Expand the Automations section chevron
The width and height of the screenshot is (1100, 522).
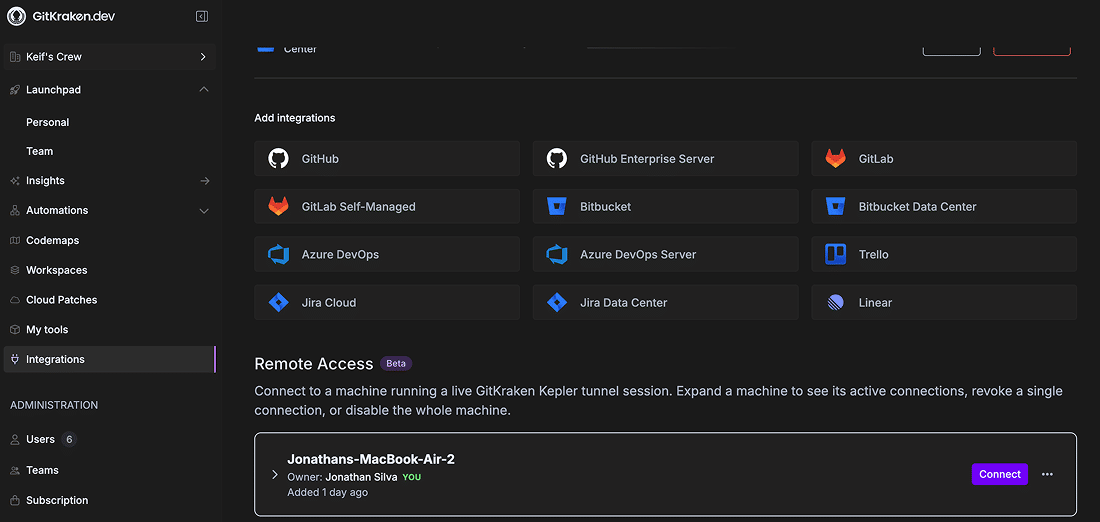(x=204, y=210)
